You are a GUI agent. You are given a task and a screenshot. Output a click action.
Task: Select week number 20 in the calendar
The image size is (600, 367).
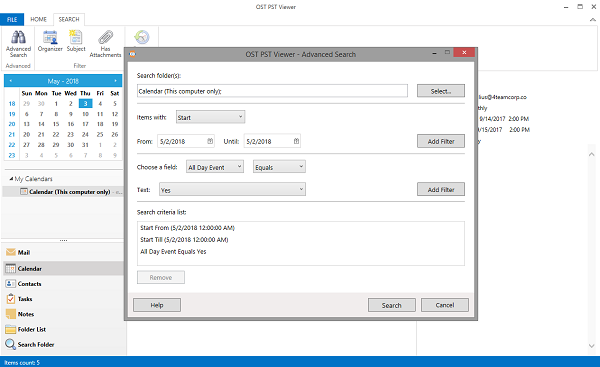[12, 124]
